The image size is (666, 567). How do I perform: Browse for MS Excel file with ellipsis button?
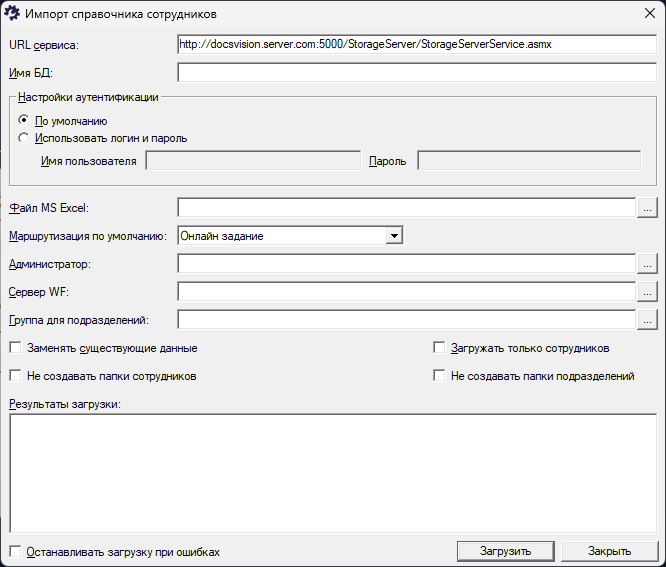[647, 208]
